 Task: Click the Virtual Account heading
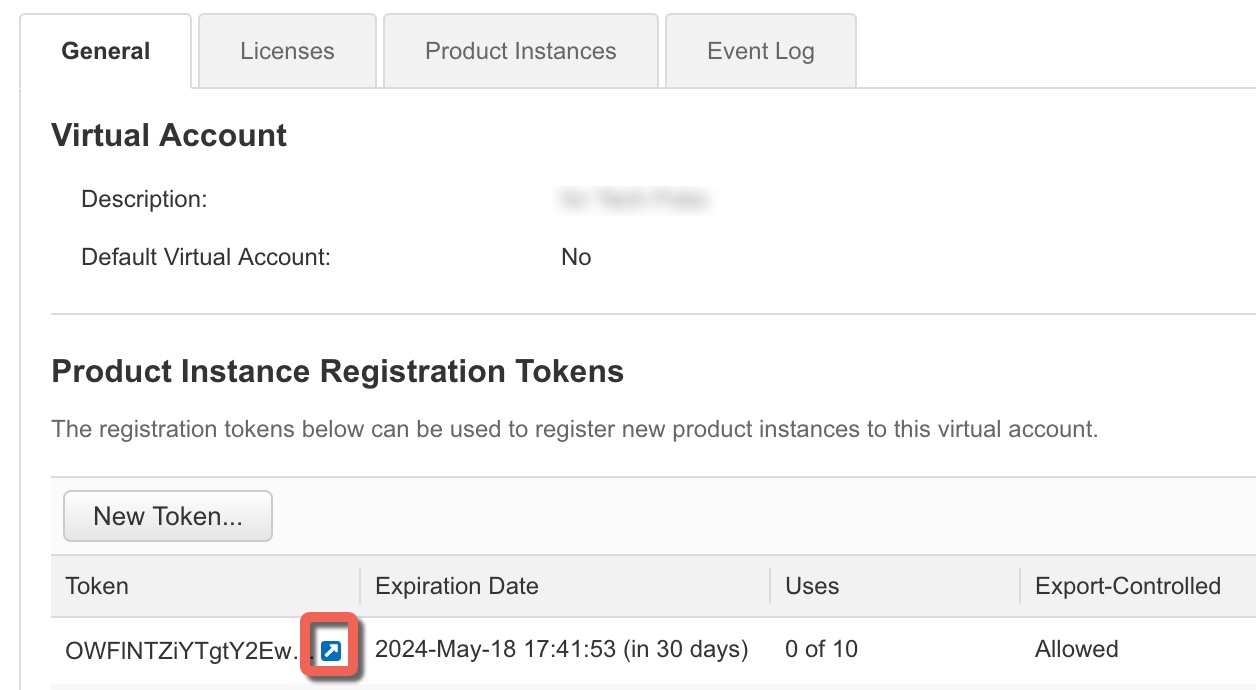point(169,136)
